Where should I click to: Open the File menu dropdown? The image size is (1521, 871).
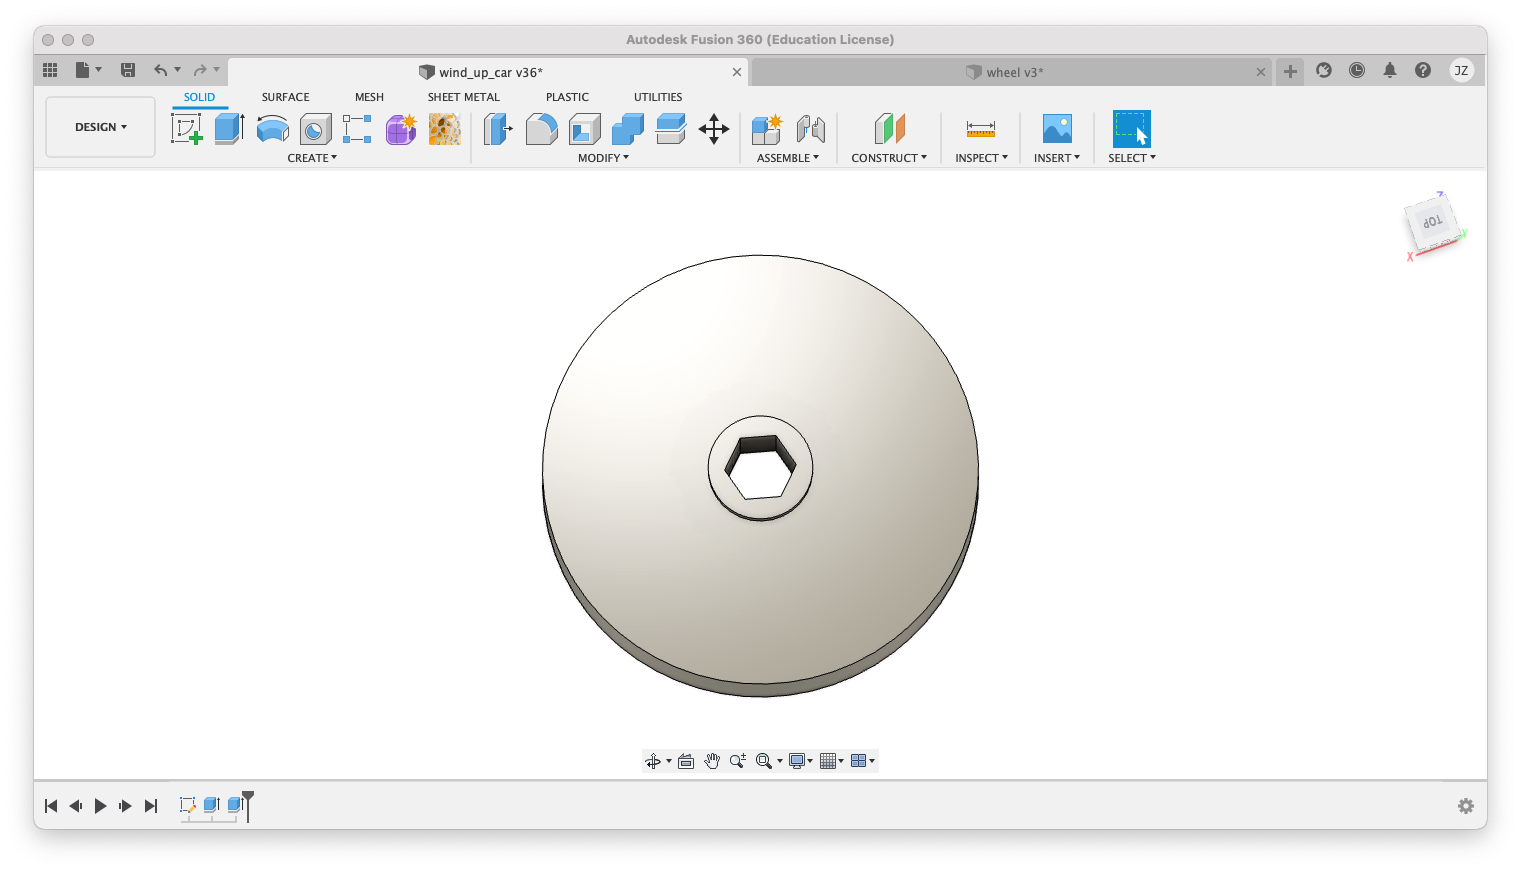point(88,70)
